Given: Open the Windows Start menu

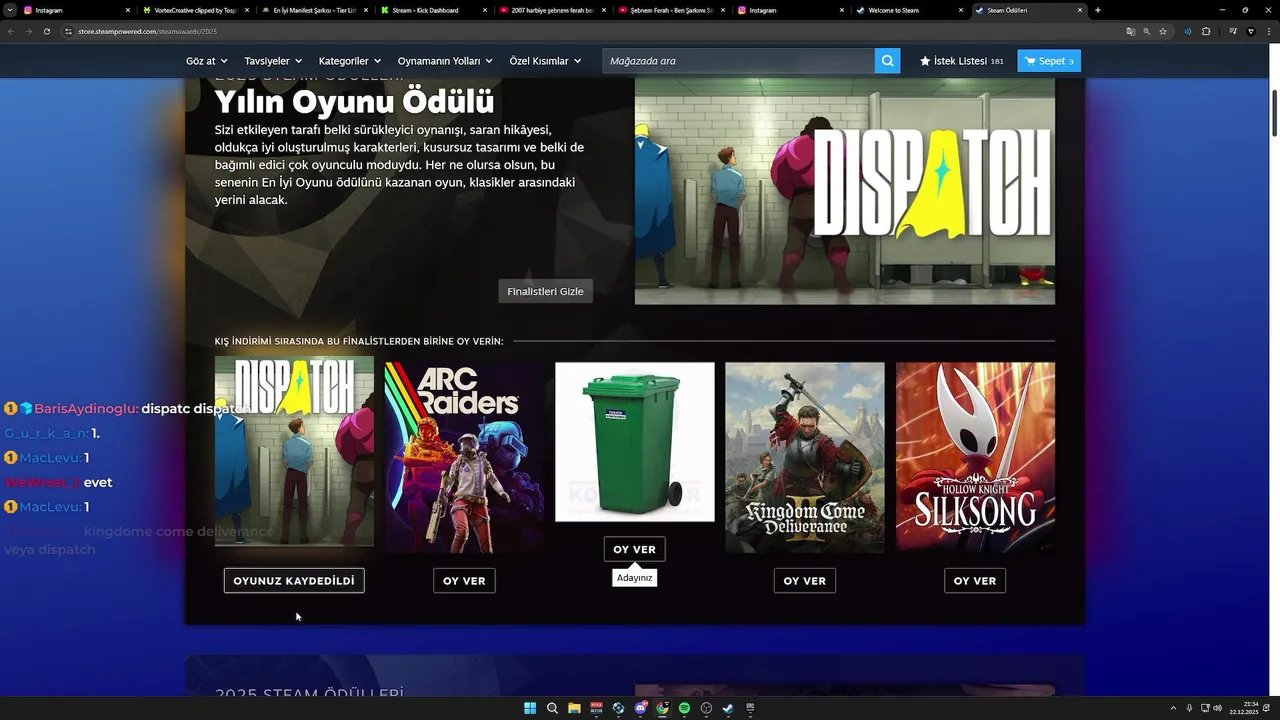Looking at the screenshot, I should coord(530,708).
